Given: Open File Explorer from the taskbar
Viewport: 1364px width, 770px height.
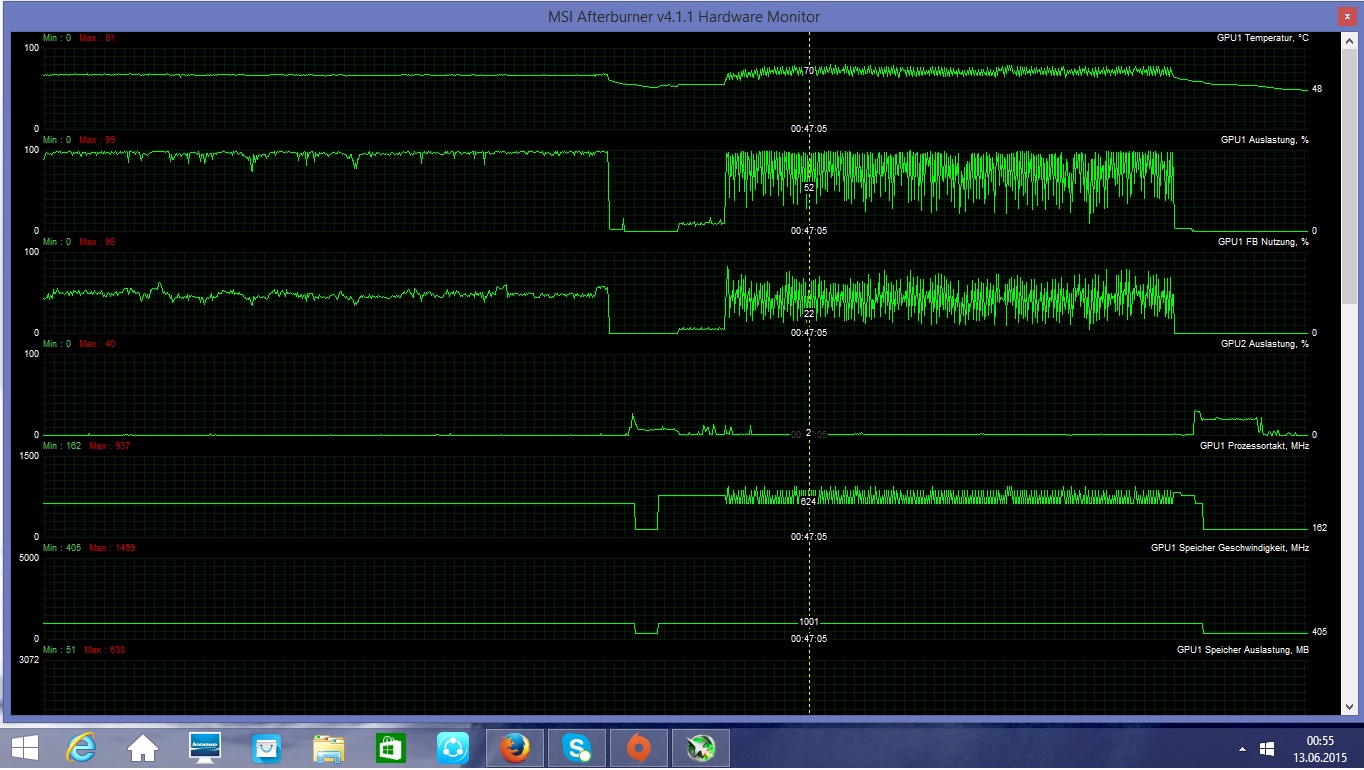Looking at the screenshot, I should [x=328, y=747].
